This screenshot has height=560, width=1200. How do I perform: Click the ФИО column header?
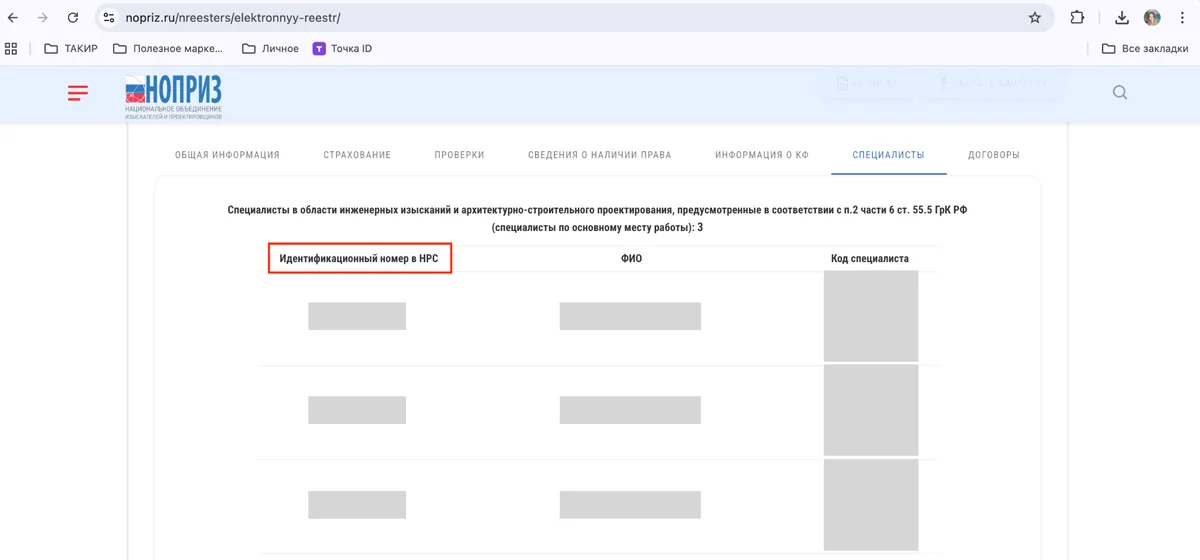pos(630,258)
